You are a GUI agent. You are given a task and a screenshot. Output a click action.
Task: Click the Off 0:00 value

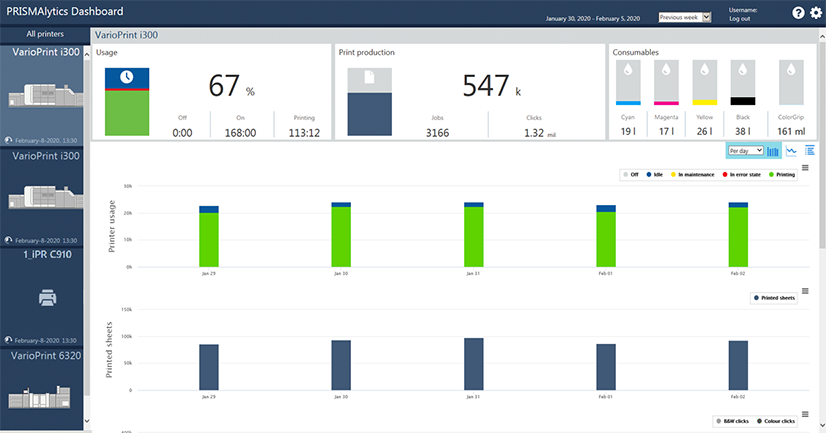coord(182,133)
